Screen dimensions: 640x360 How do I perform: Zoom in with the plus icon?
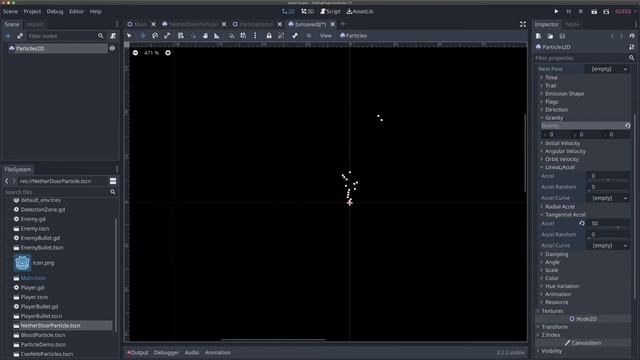point(168,53)
